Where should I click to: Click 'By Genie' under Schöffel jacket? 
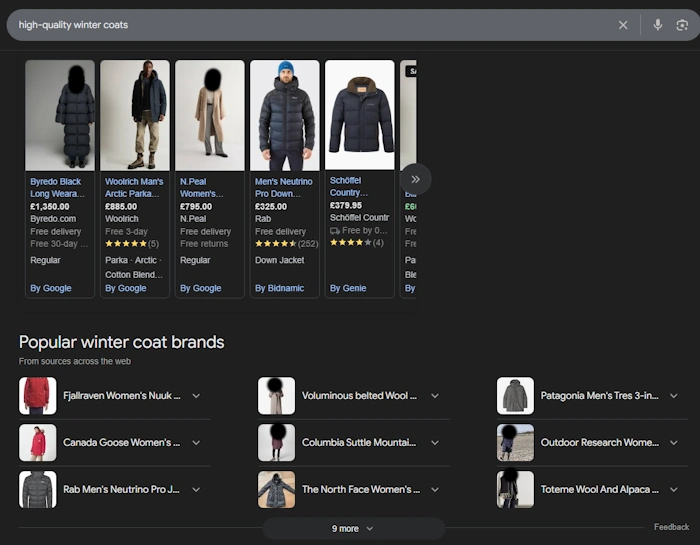[348, 288]
